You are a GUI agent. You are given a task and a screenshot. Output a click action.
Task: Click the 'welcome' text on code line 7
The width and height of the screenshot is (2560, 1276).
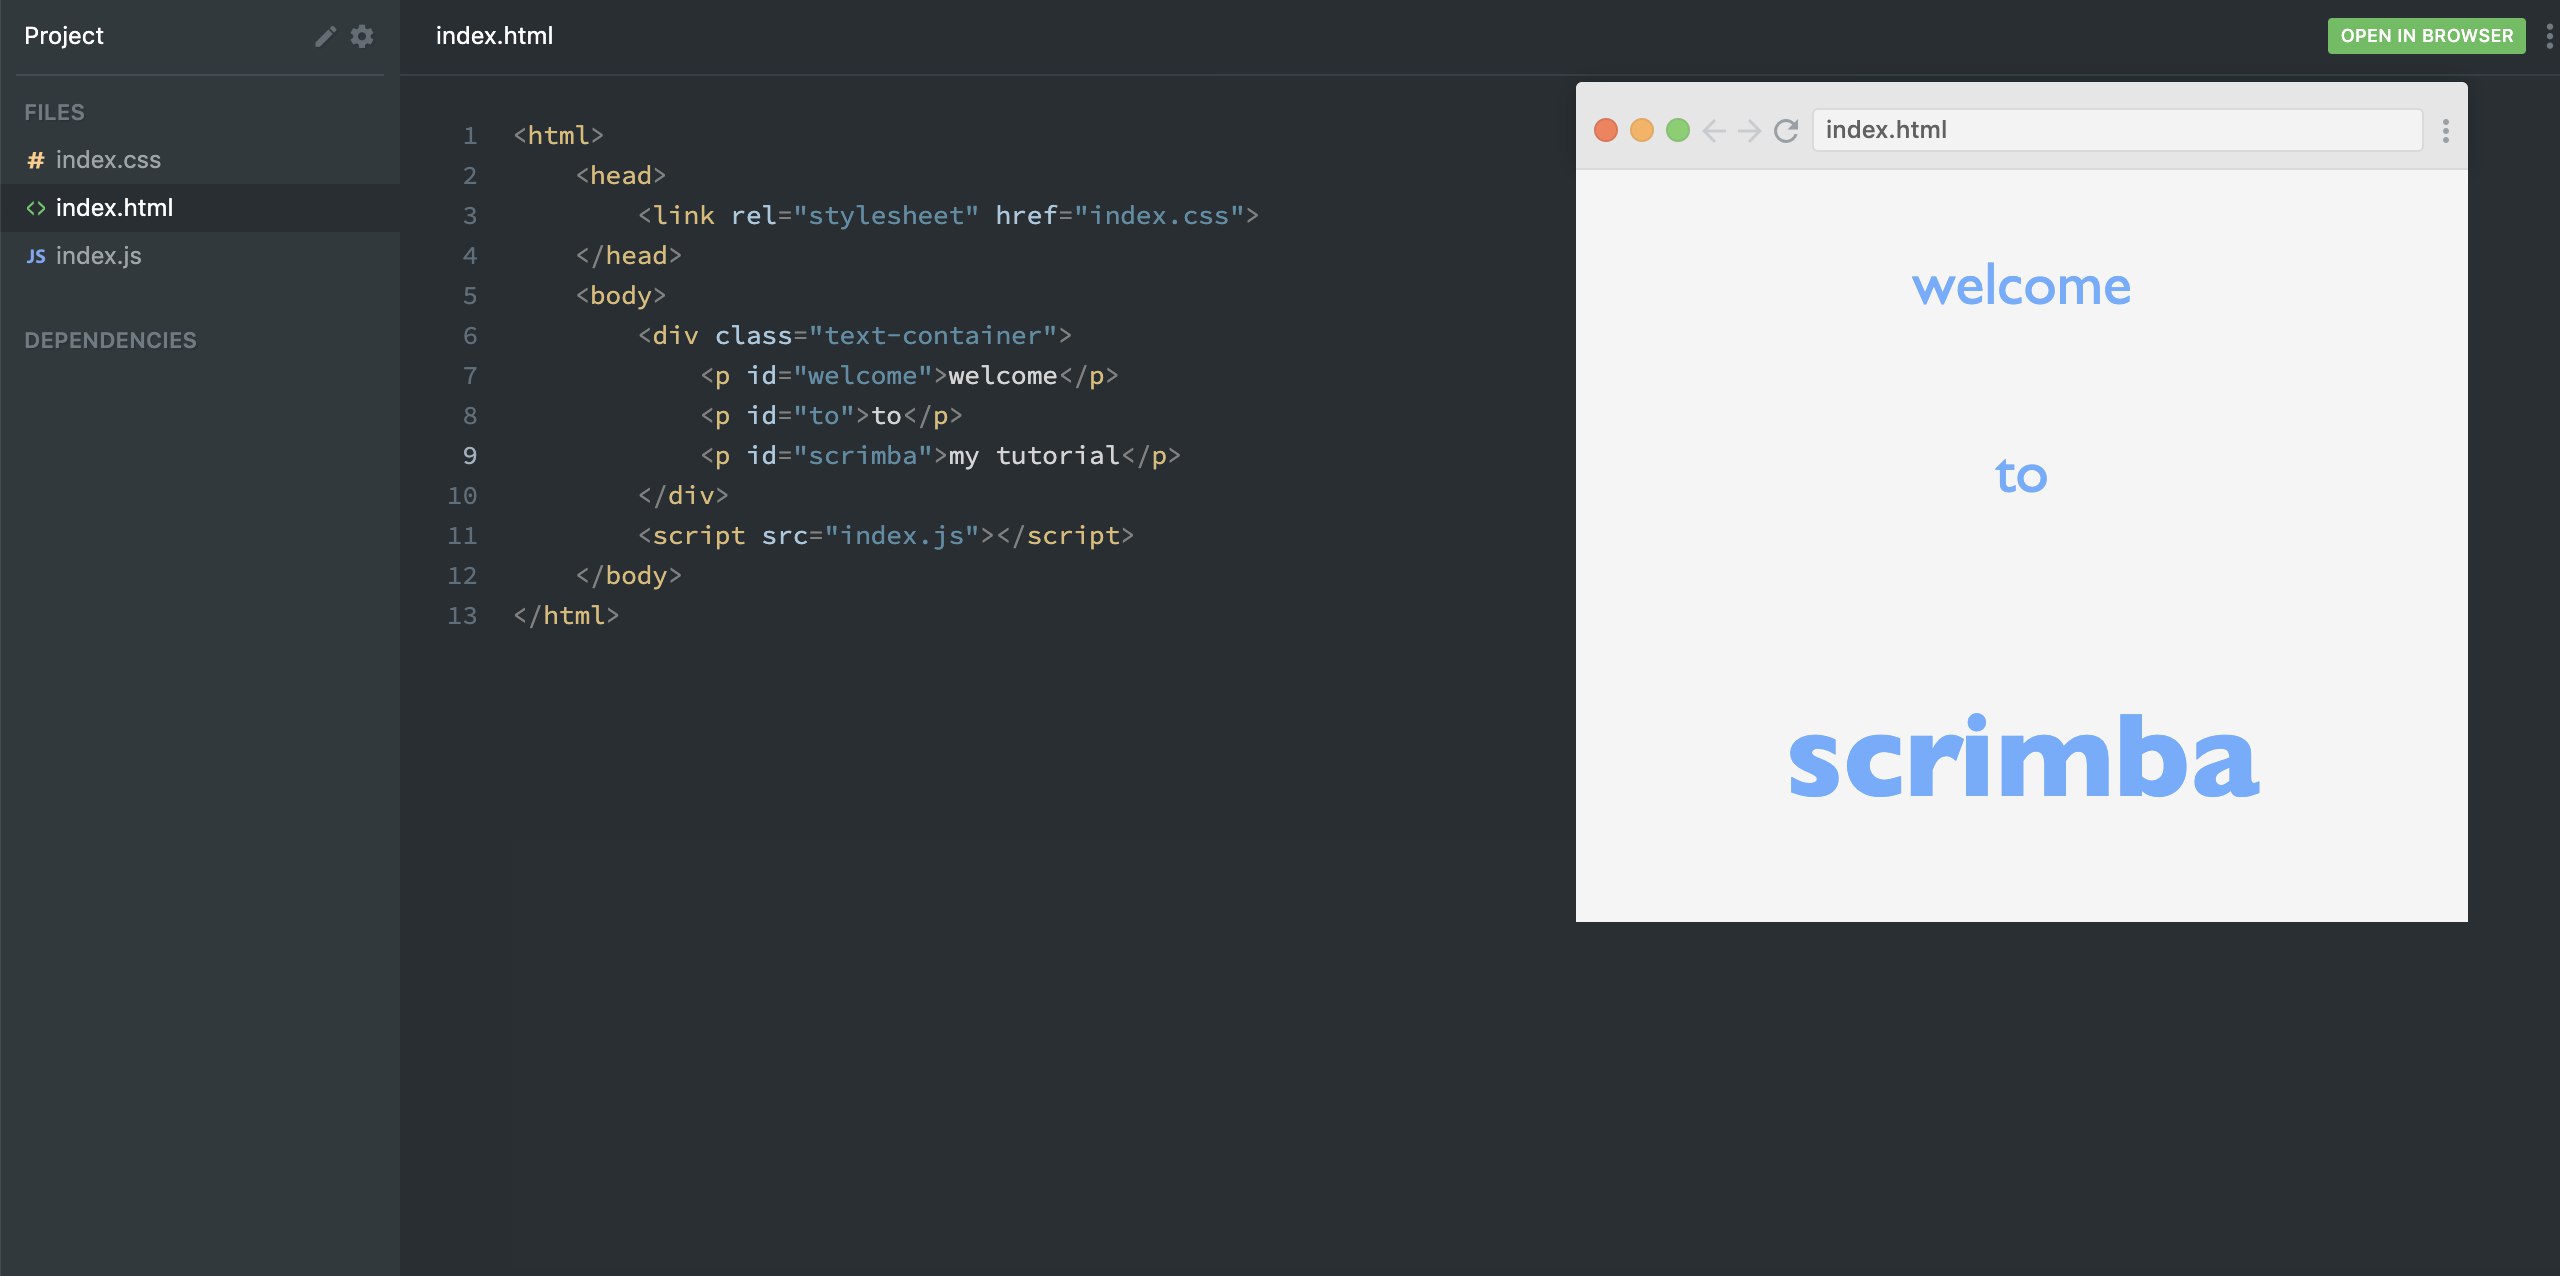[x=1002, y=376]
